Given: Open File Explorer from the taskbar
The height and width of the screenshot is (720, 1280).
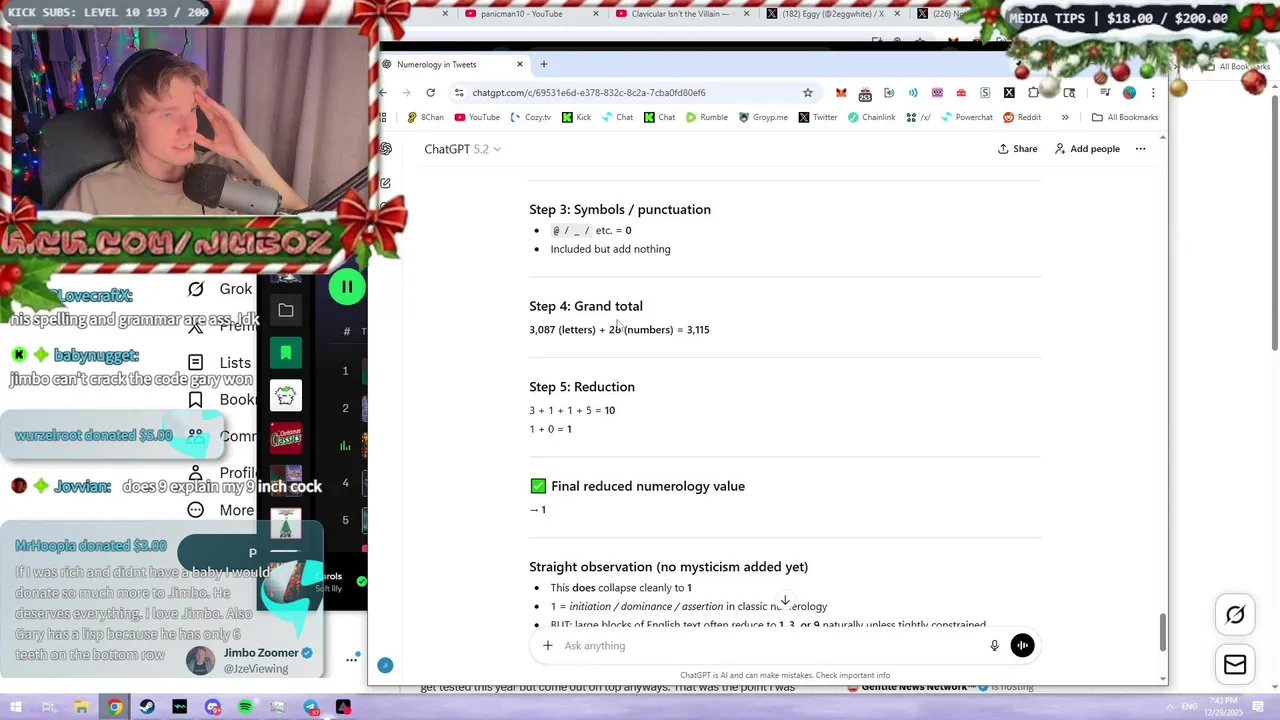Looking at the screenshot, I should click(x=82, y=707).
